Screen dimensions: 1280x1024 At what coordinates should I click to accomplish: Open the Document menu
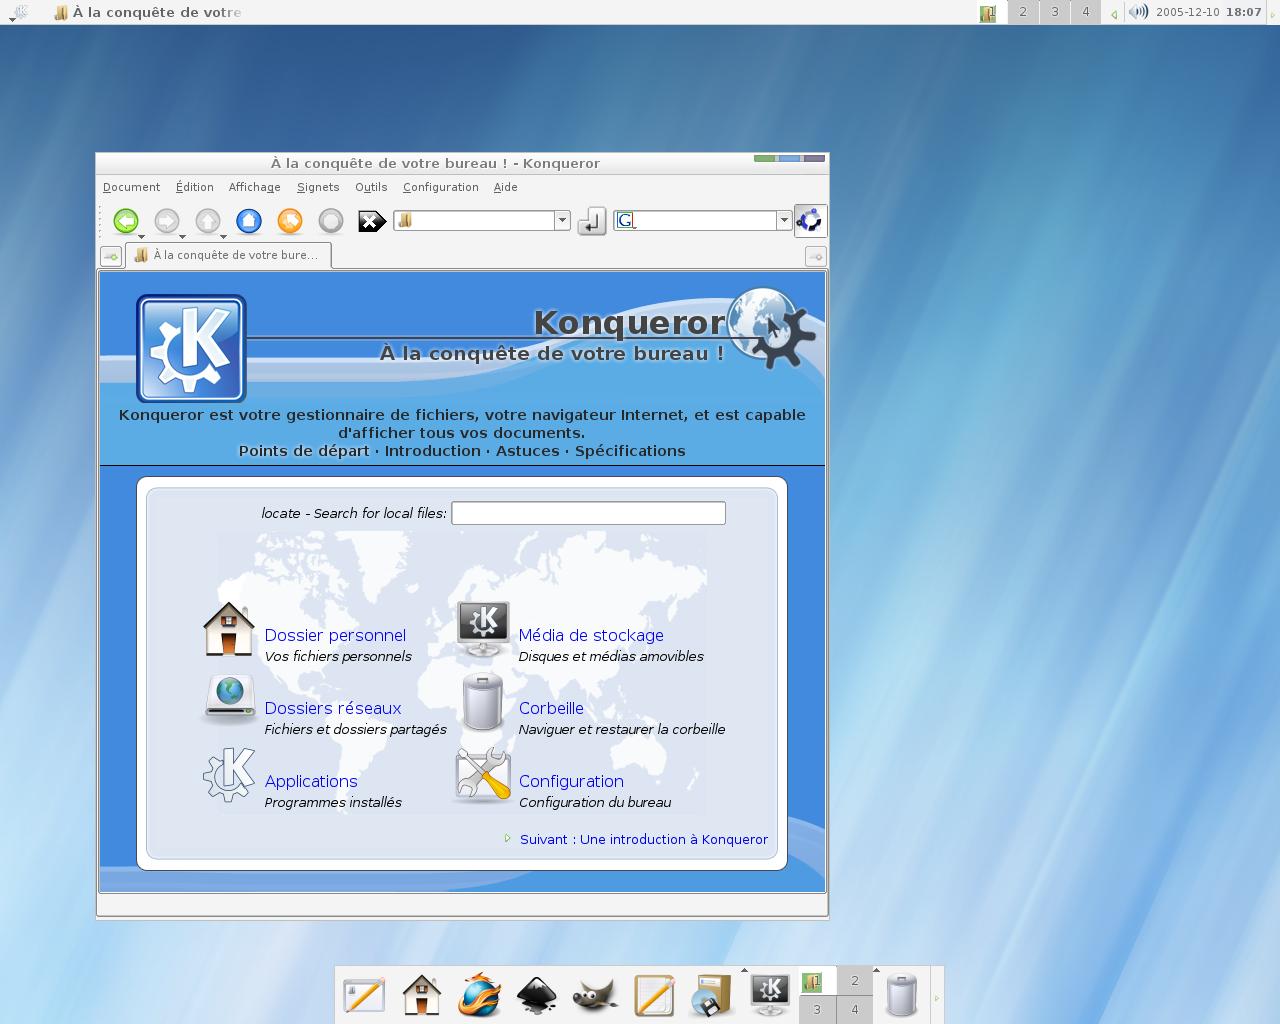(x=131, y=187)
